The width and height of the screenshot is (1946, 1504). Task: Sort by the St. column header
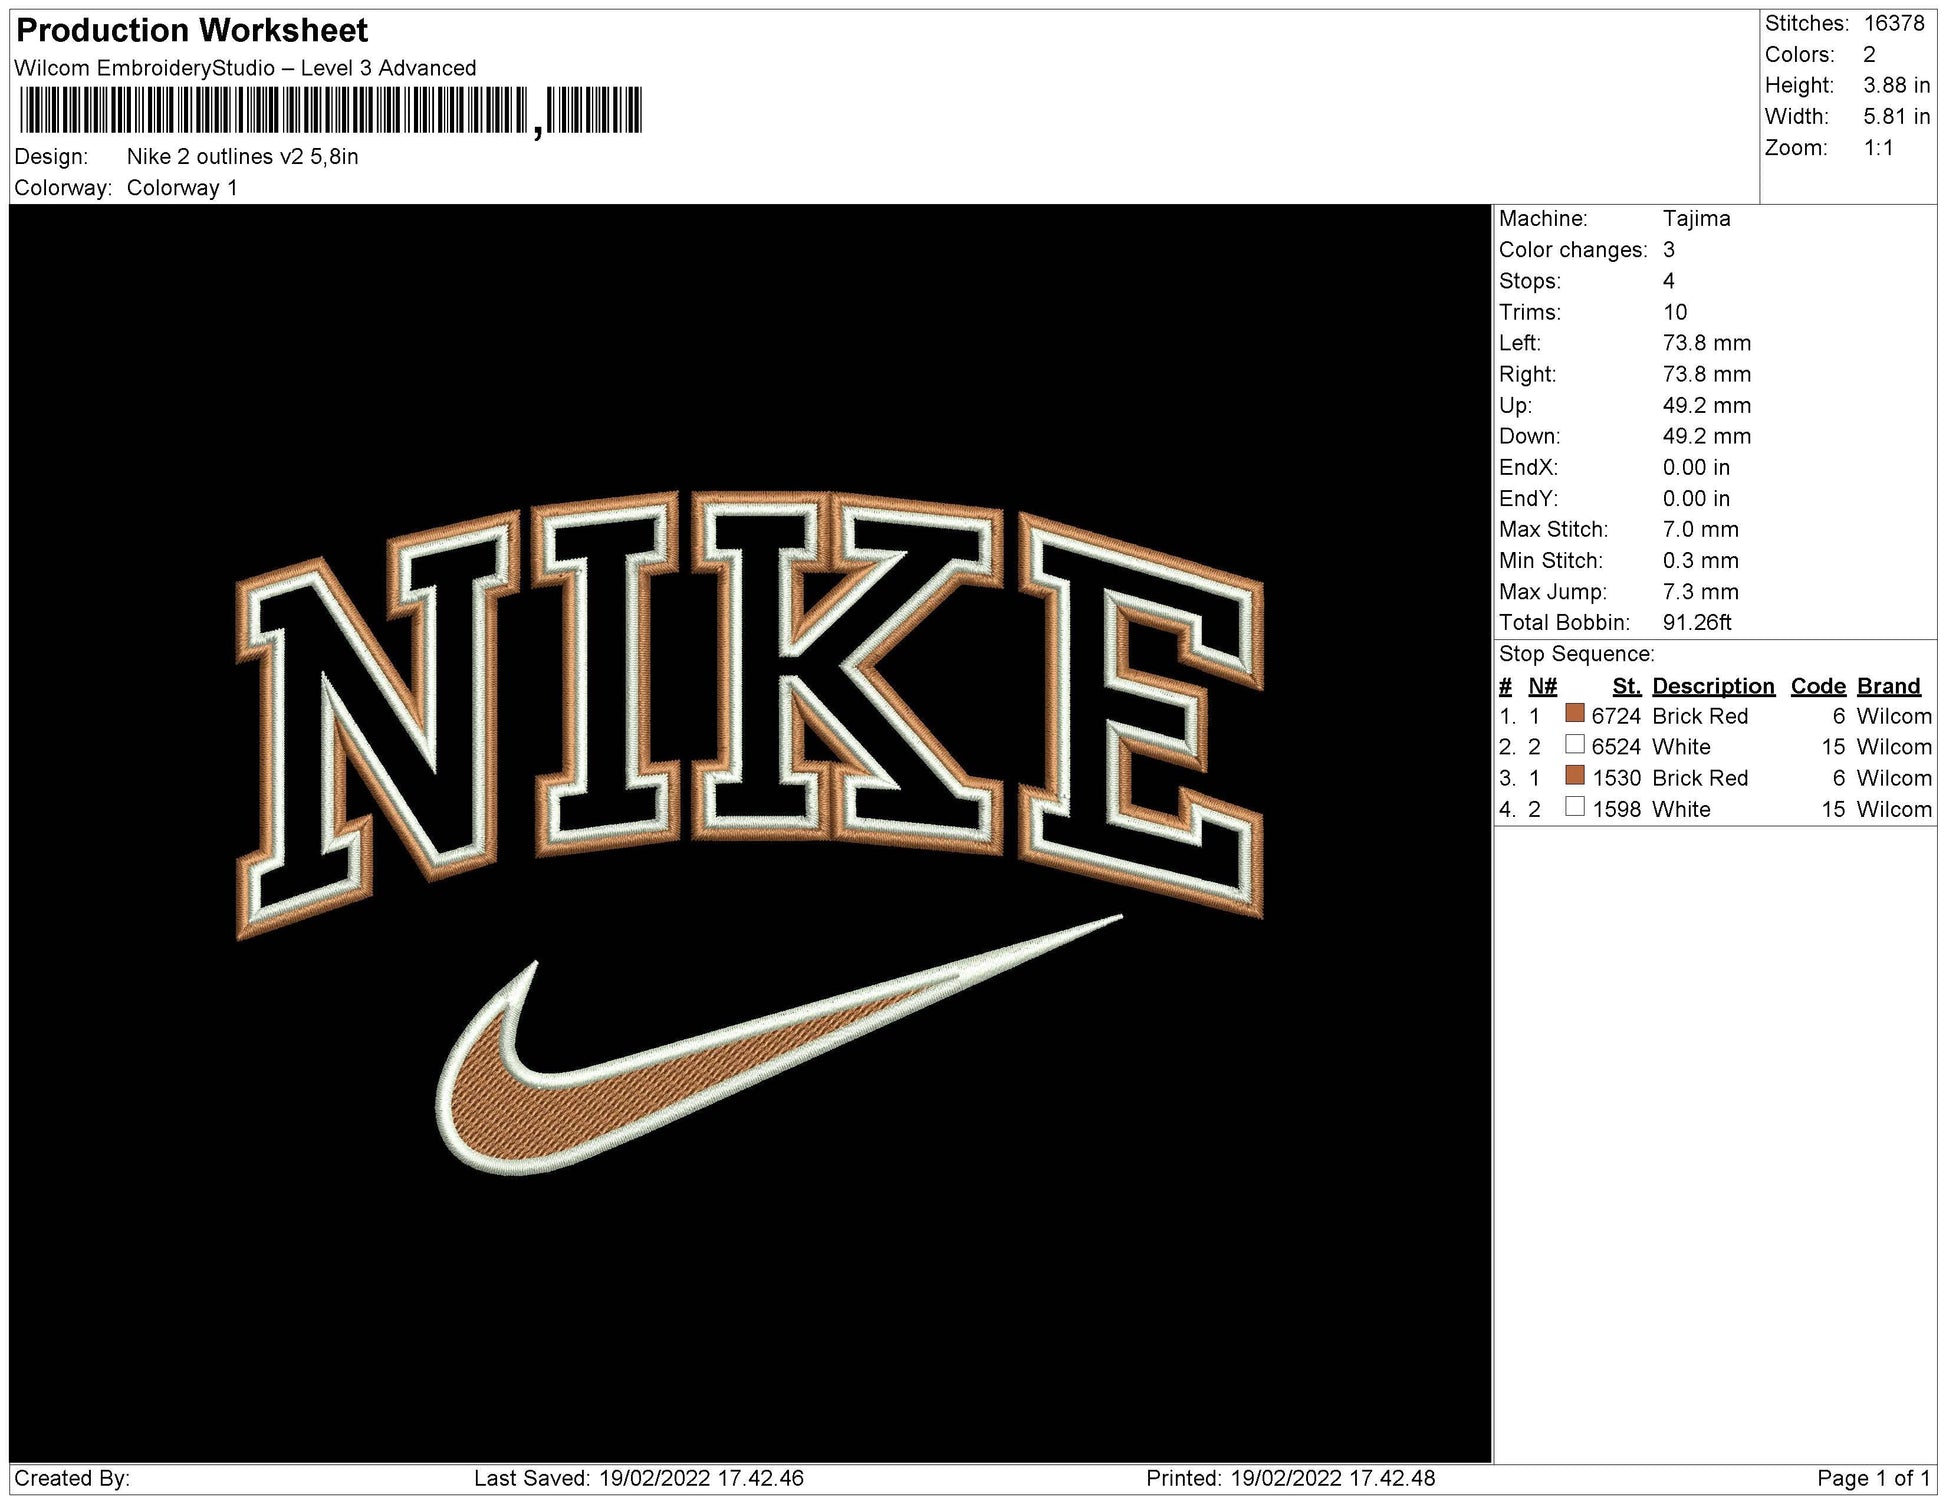coord(1627,686)
